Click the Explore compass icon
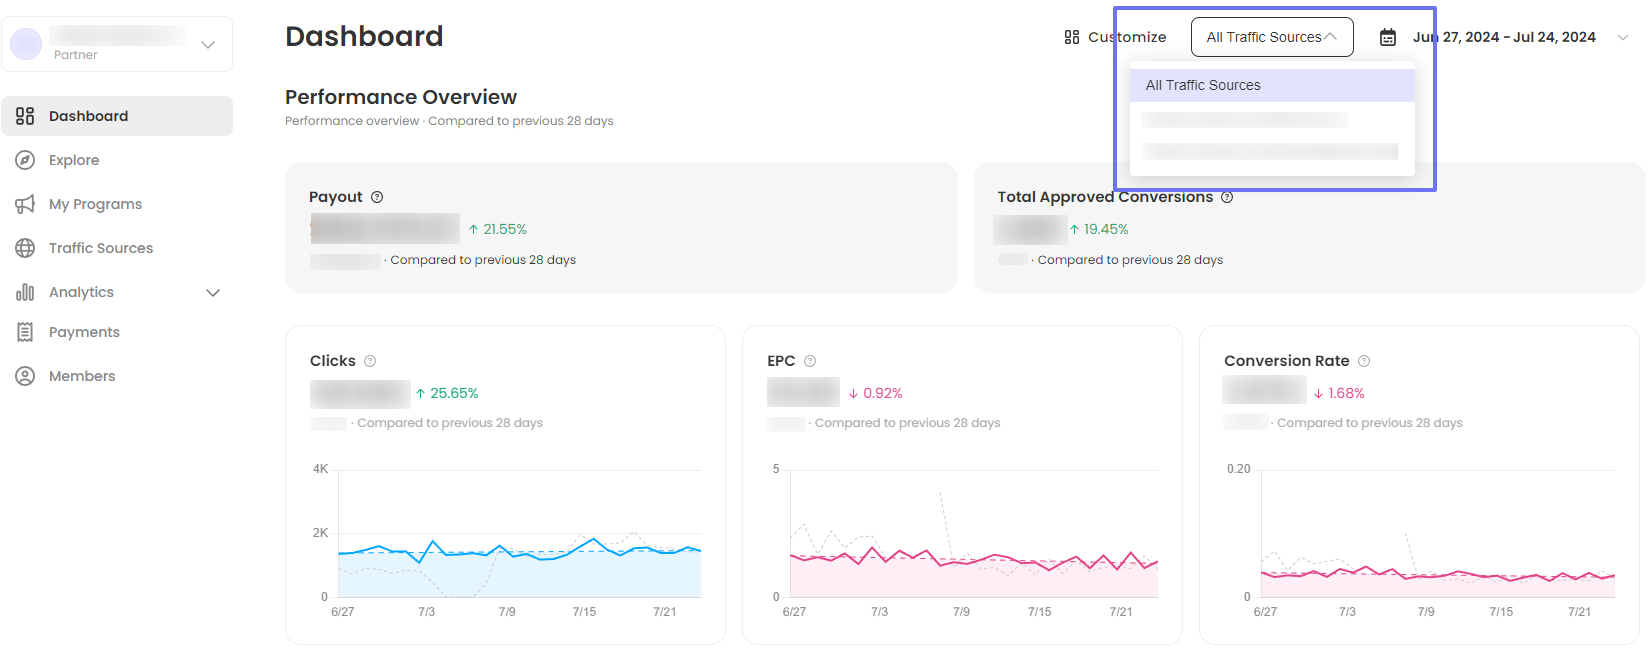This screenshot has height=651, width=1652. pos(25,160)
